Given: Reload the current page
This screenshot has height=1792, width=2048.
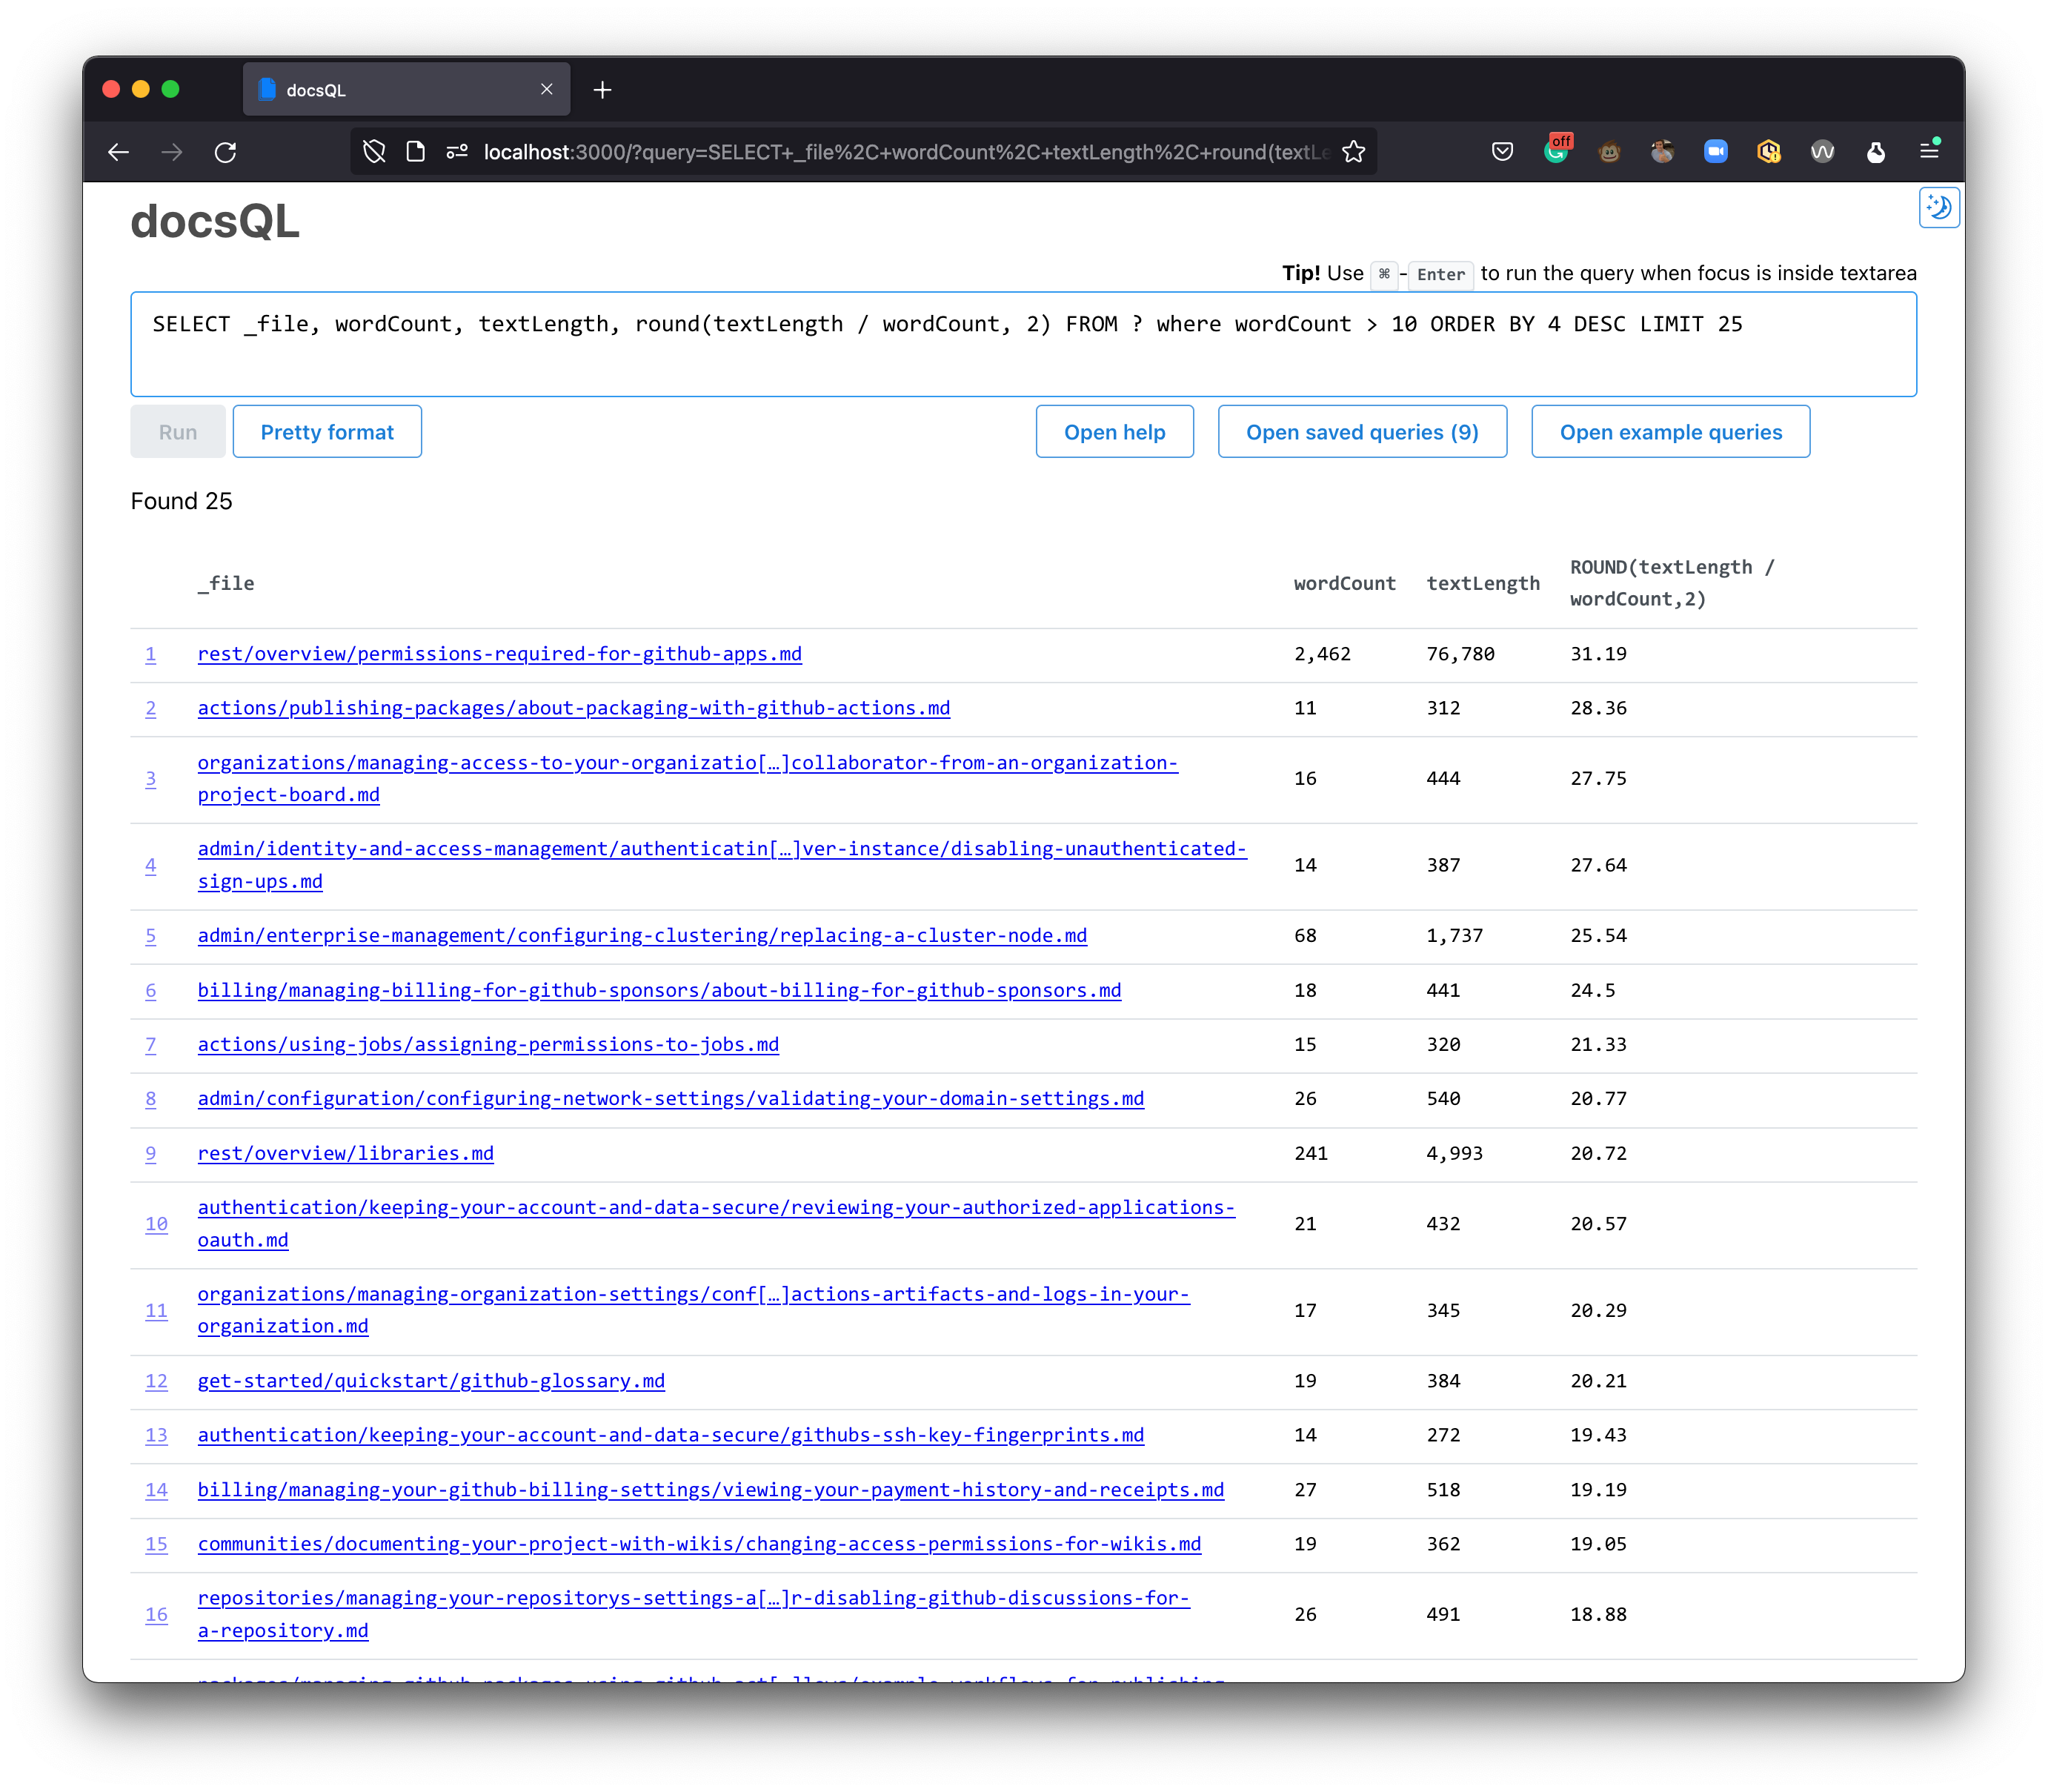Looking at the screenshot, I should (226, 152).
